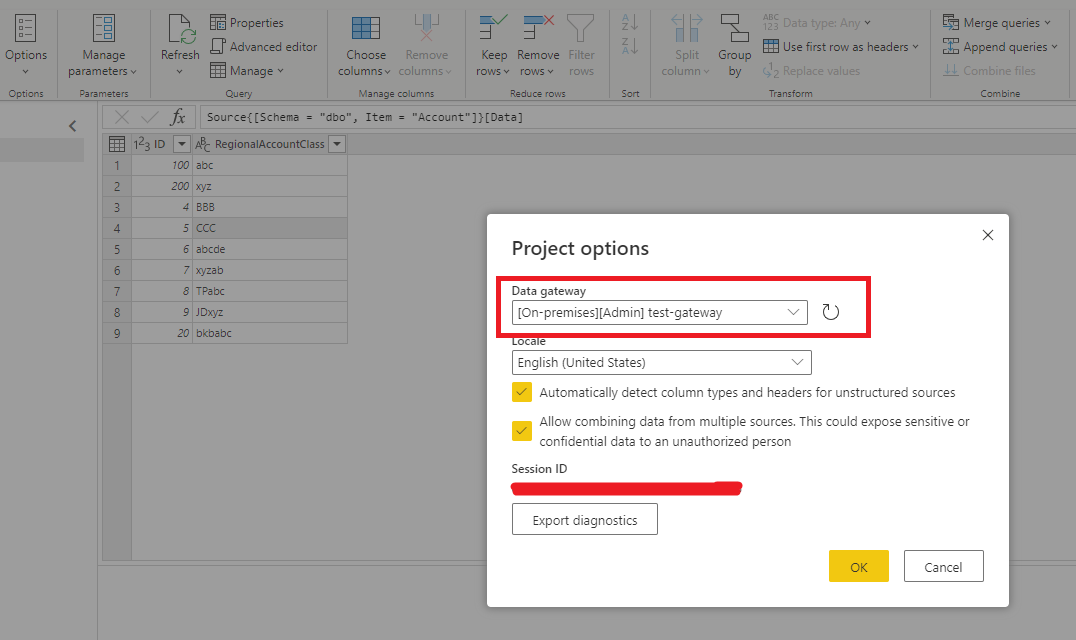
Task: Close the Project options dialog
Action: [987, 235]
